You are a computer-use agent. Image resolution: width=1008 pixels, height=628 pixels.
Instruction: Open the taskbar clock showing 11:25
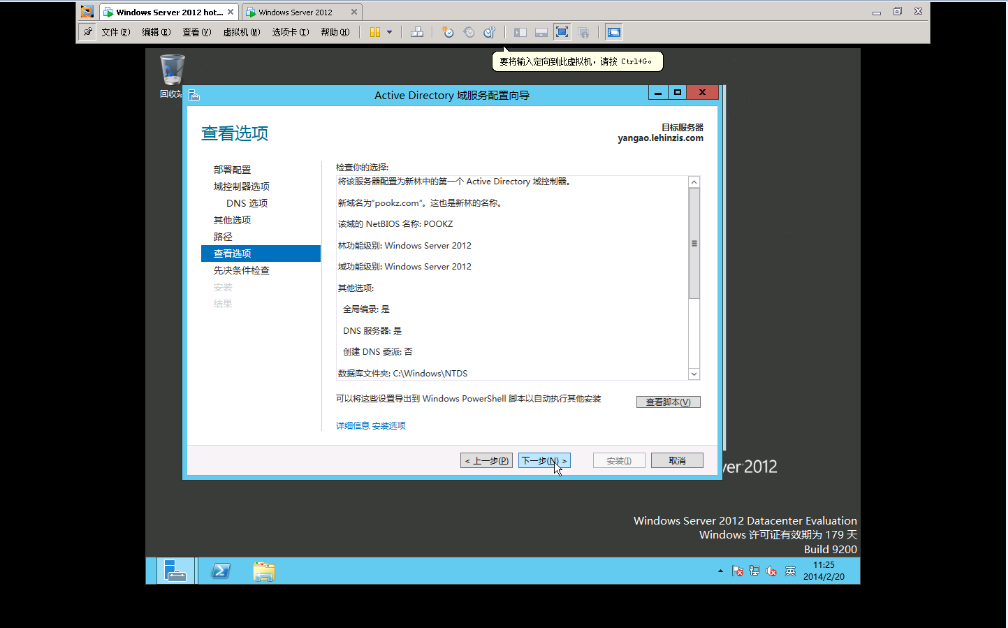(x=824, y=571)
